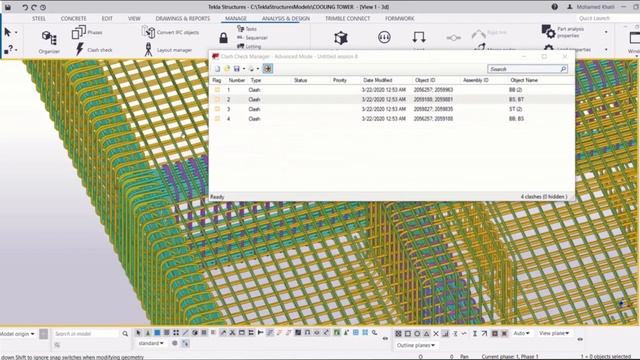Open undo history clock icon

pos(43,7)
